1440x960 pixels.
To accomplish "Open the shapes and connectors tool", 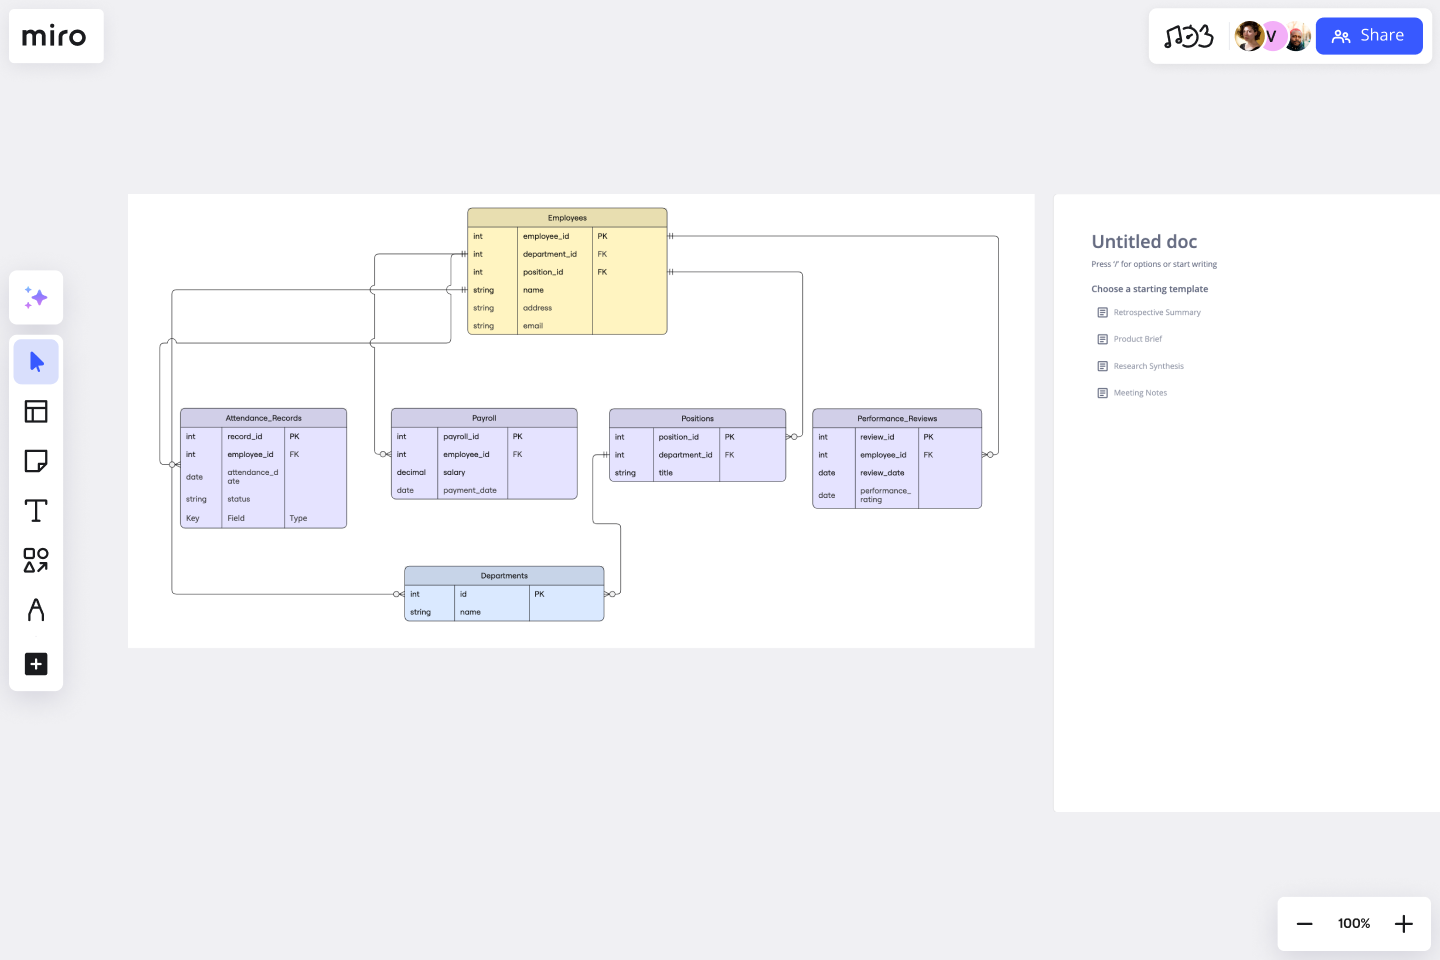I will click(36, 561).
